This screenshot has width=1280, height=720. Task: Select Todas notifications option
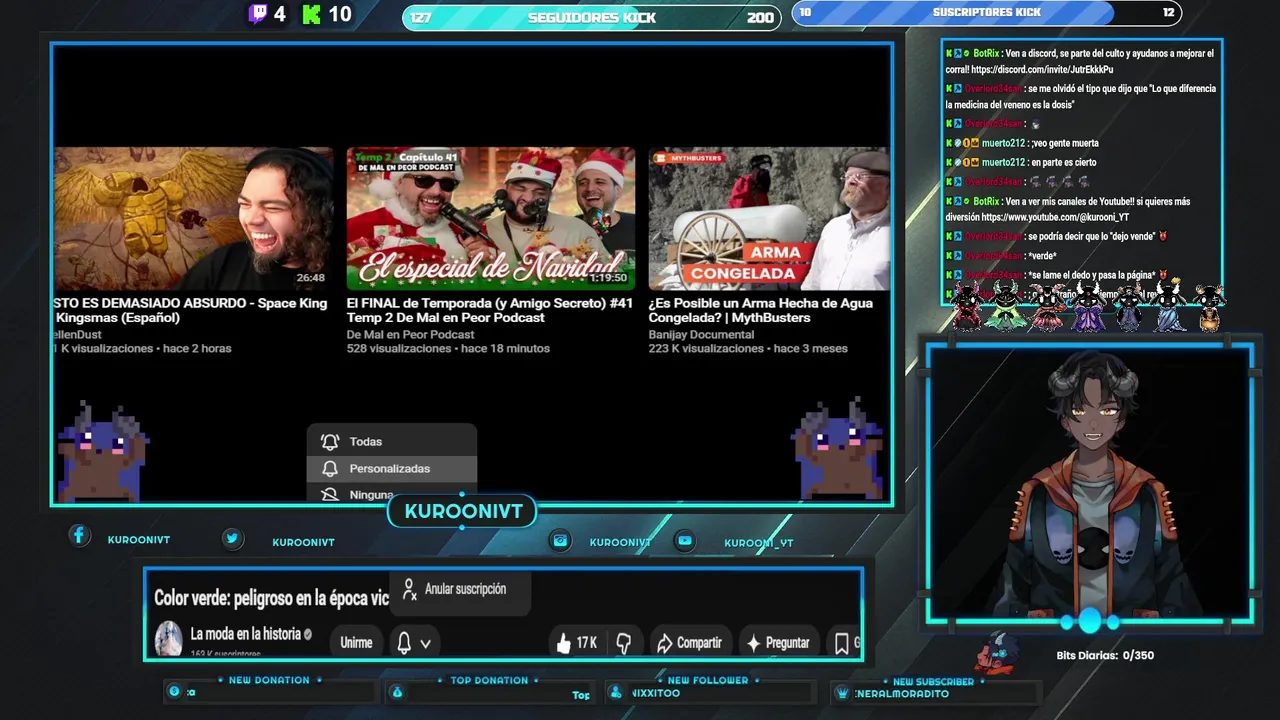click(391, 441)
